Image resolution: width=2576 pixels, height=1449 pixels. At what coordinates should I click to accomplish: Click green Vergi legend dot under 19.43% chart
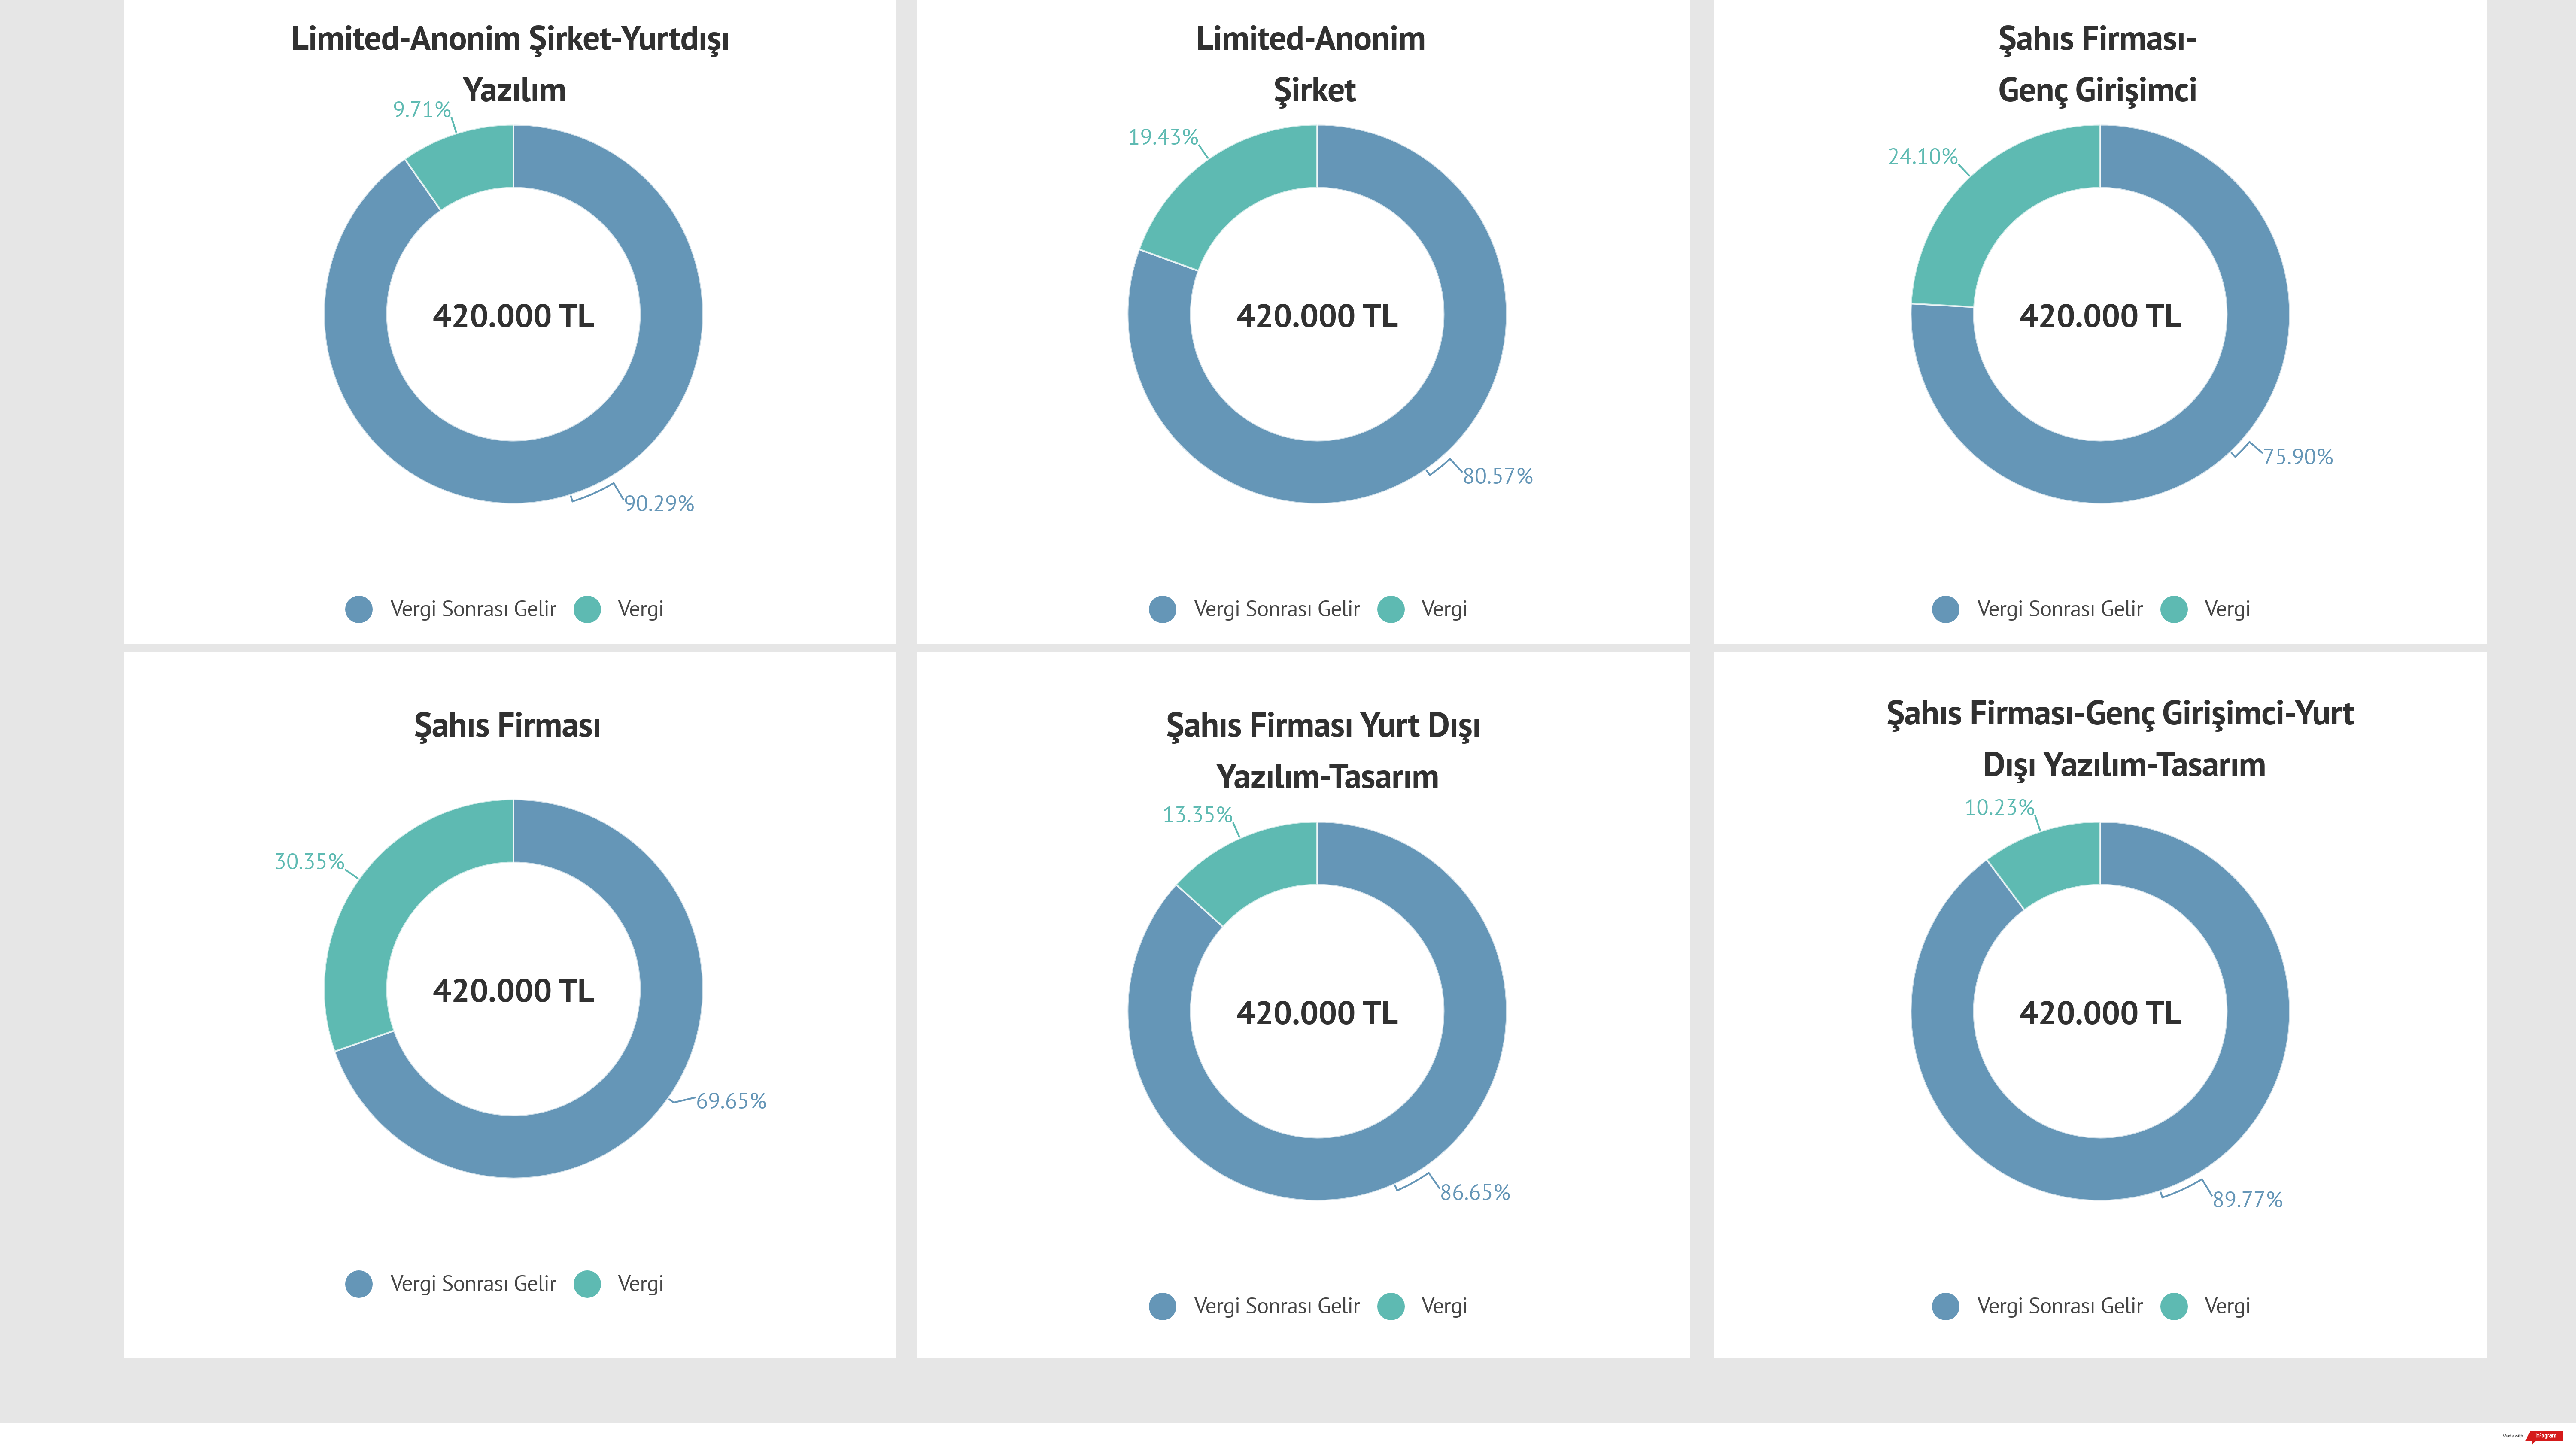[x=1391, y=609]
